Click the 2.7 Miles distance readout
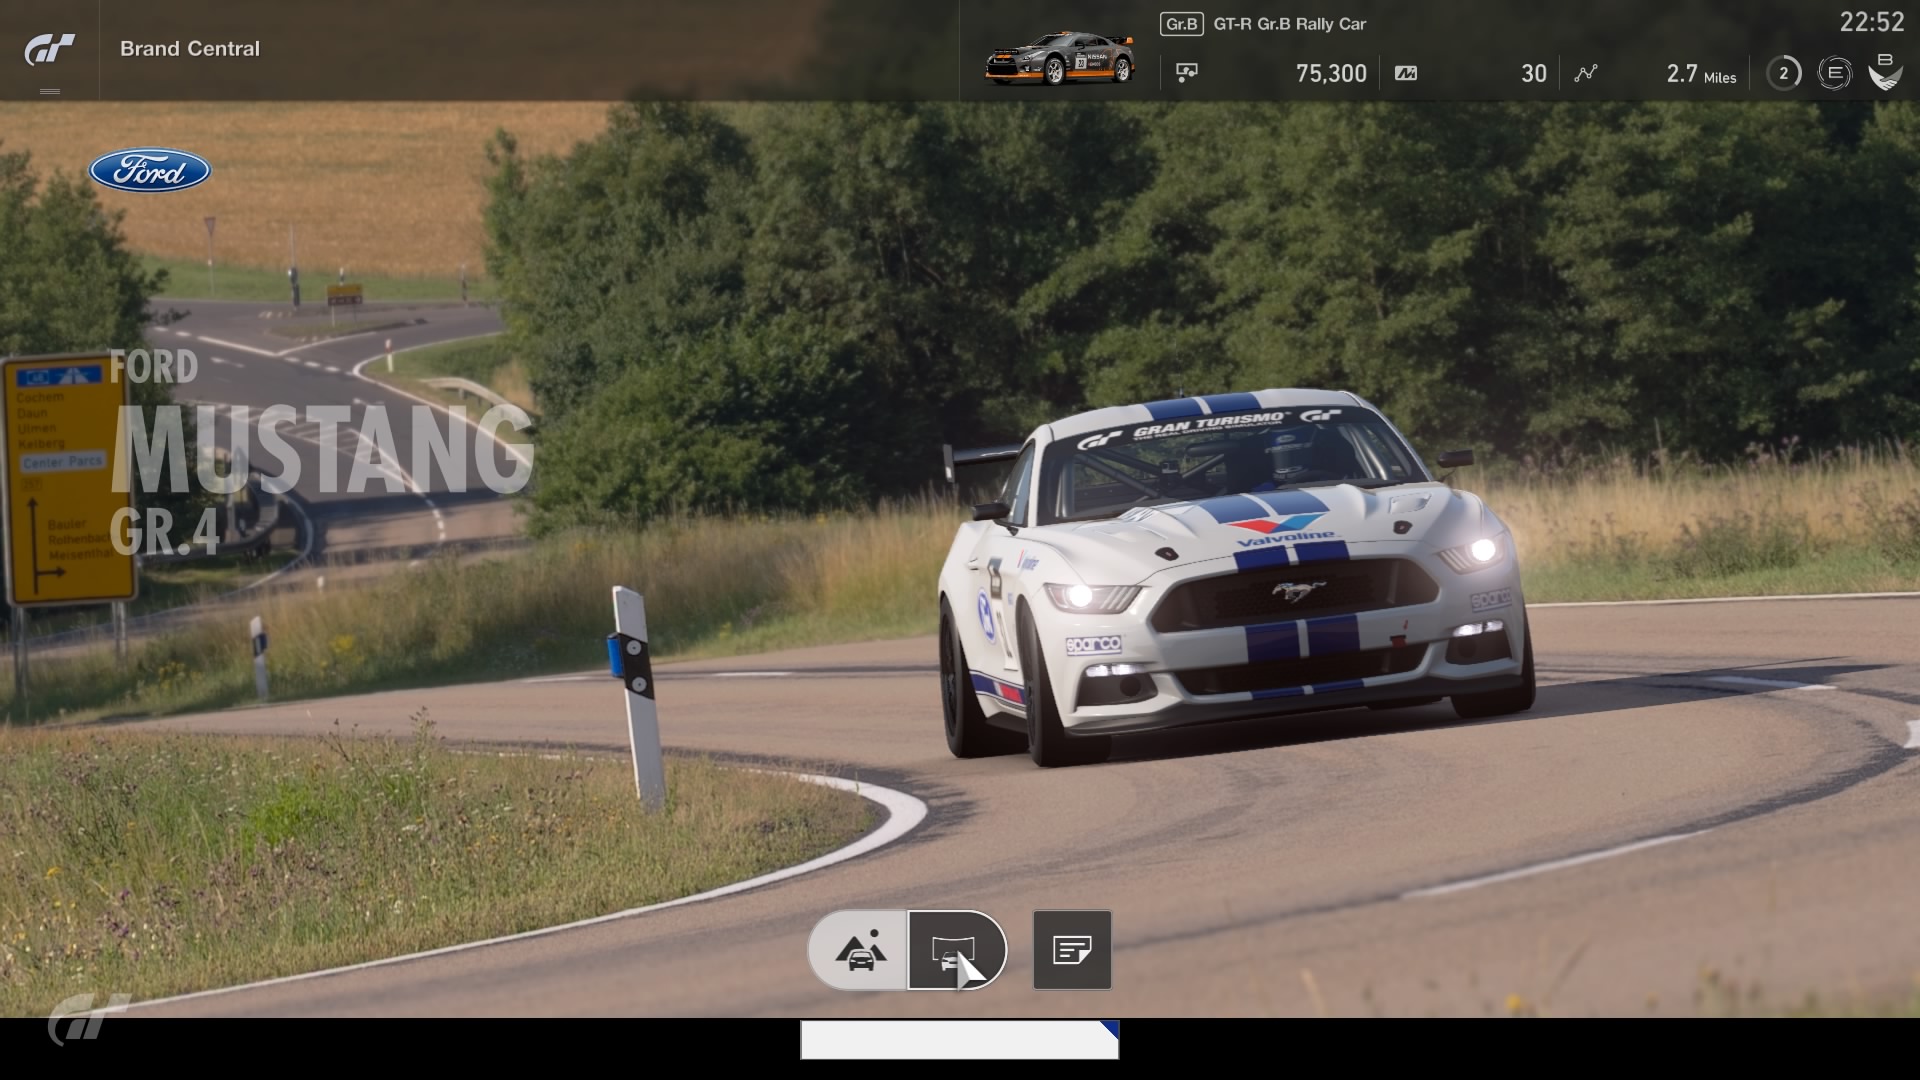This screenshot has height=1080, width=1920. 1700,74
